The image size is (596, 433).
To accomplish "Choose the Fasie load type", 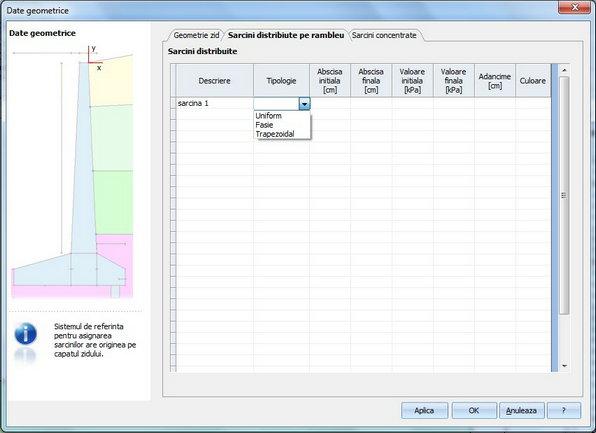I will tap(264, 125).
